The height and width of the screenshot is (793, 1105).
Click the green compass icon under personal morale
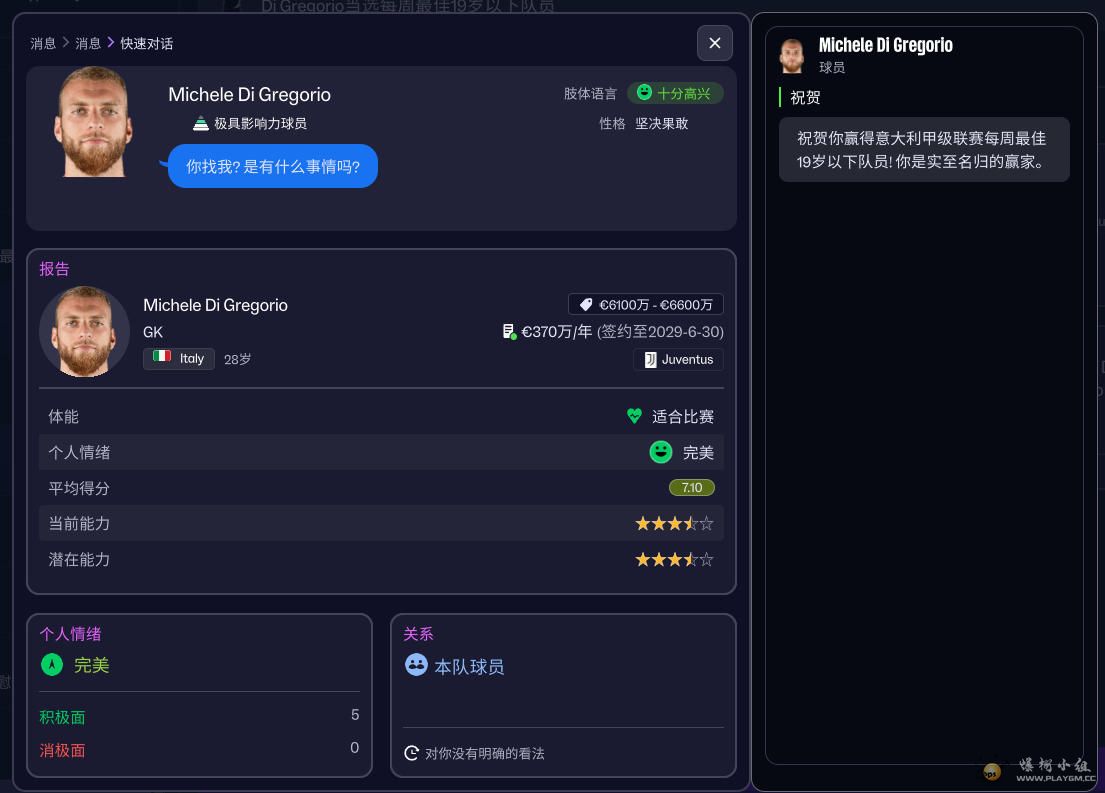52,665
